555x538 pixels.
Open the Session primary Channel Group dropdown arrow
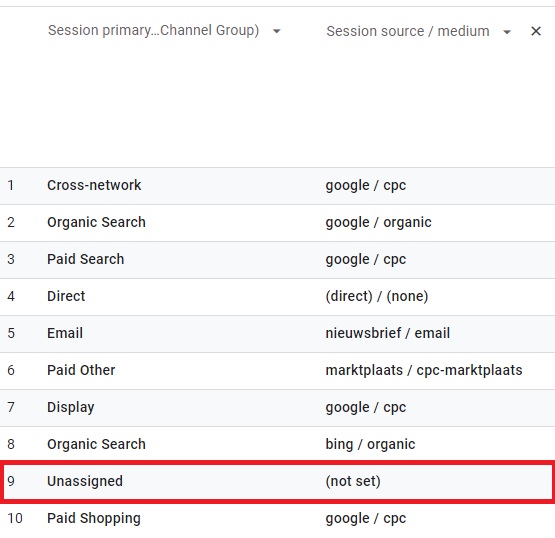pos(277,31)
